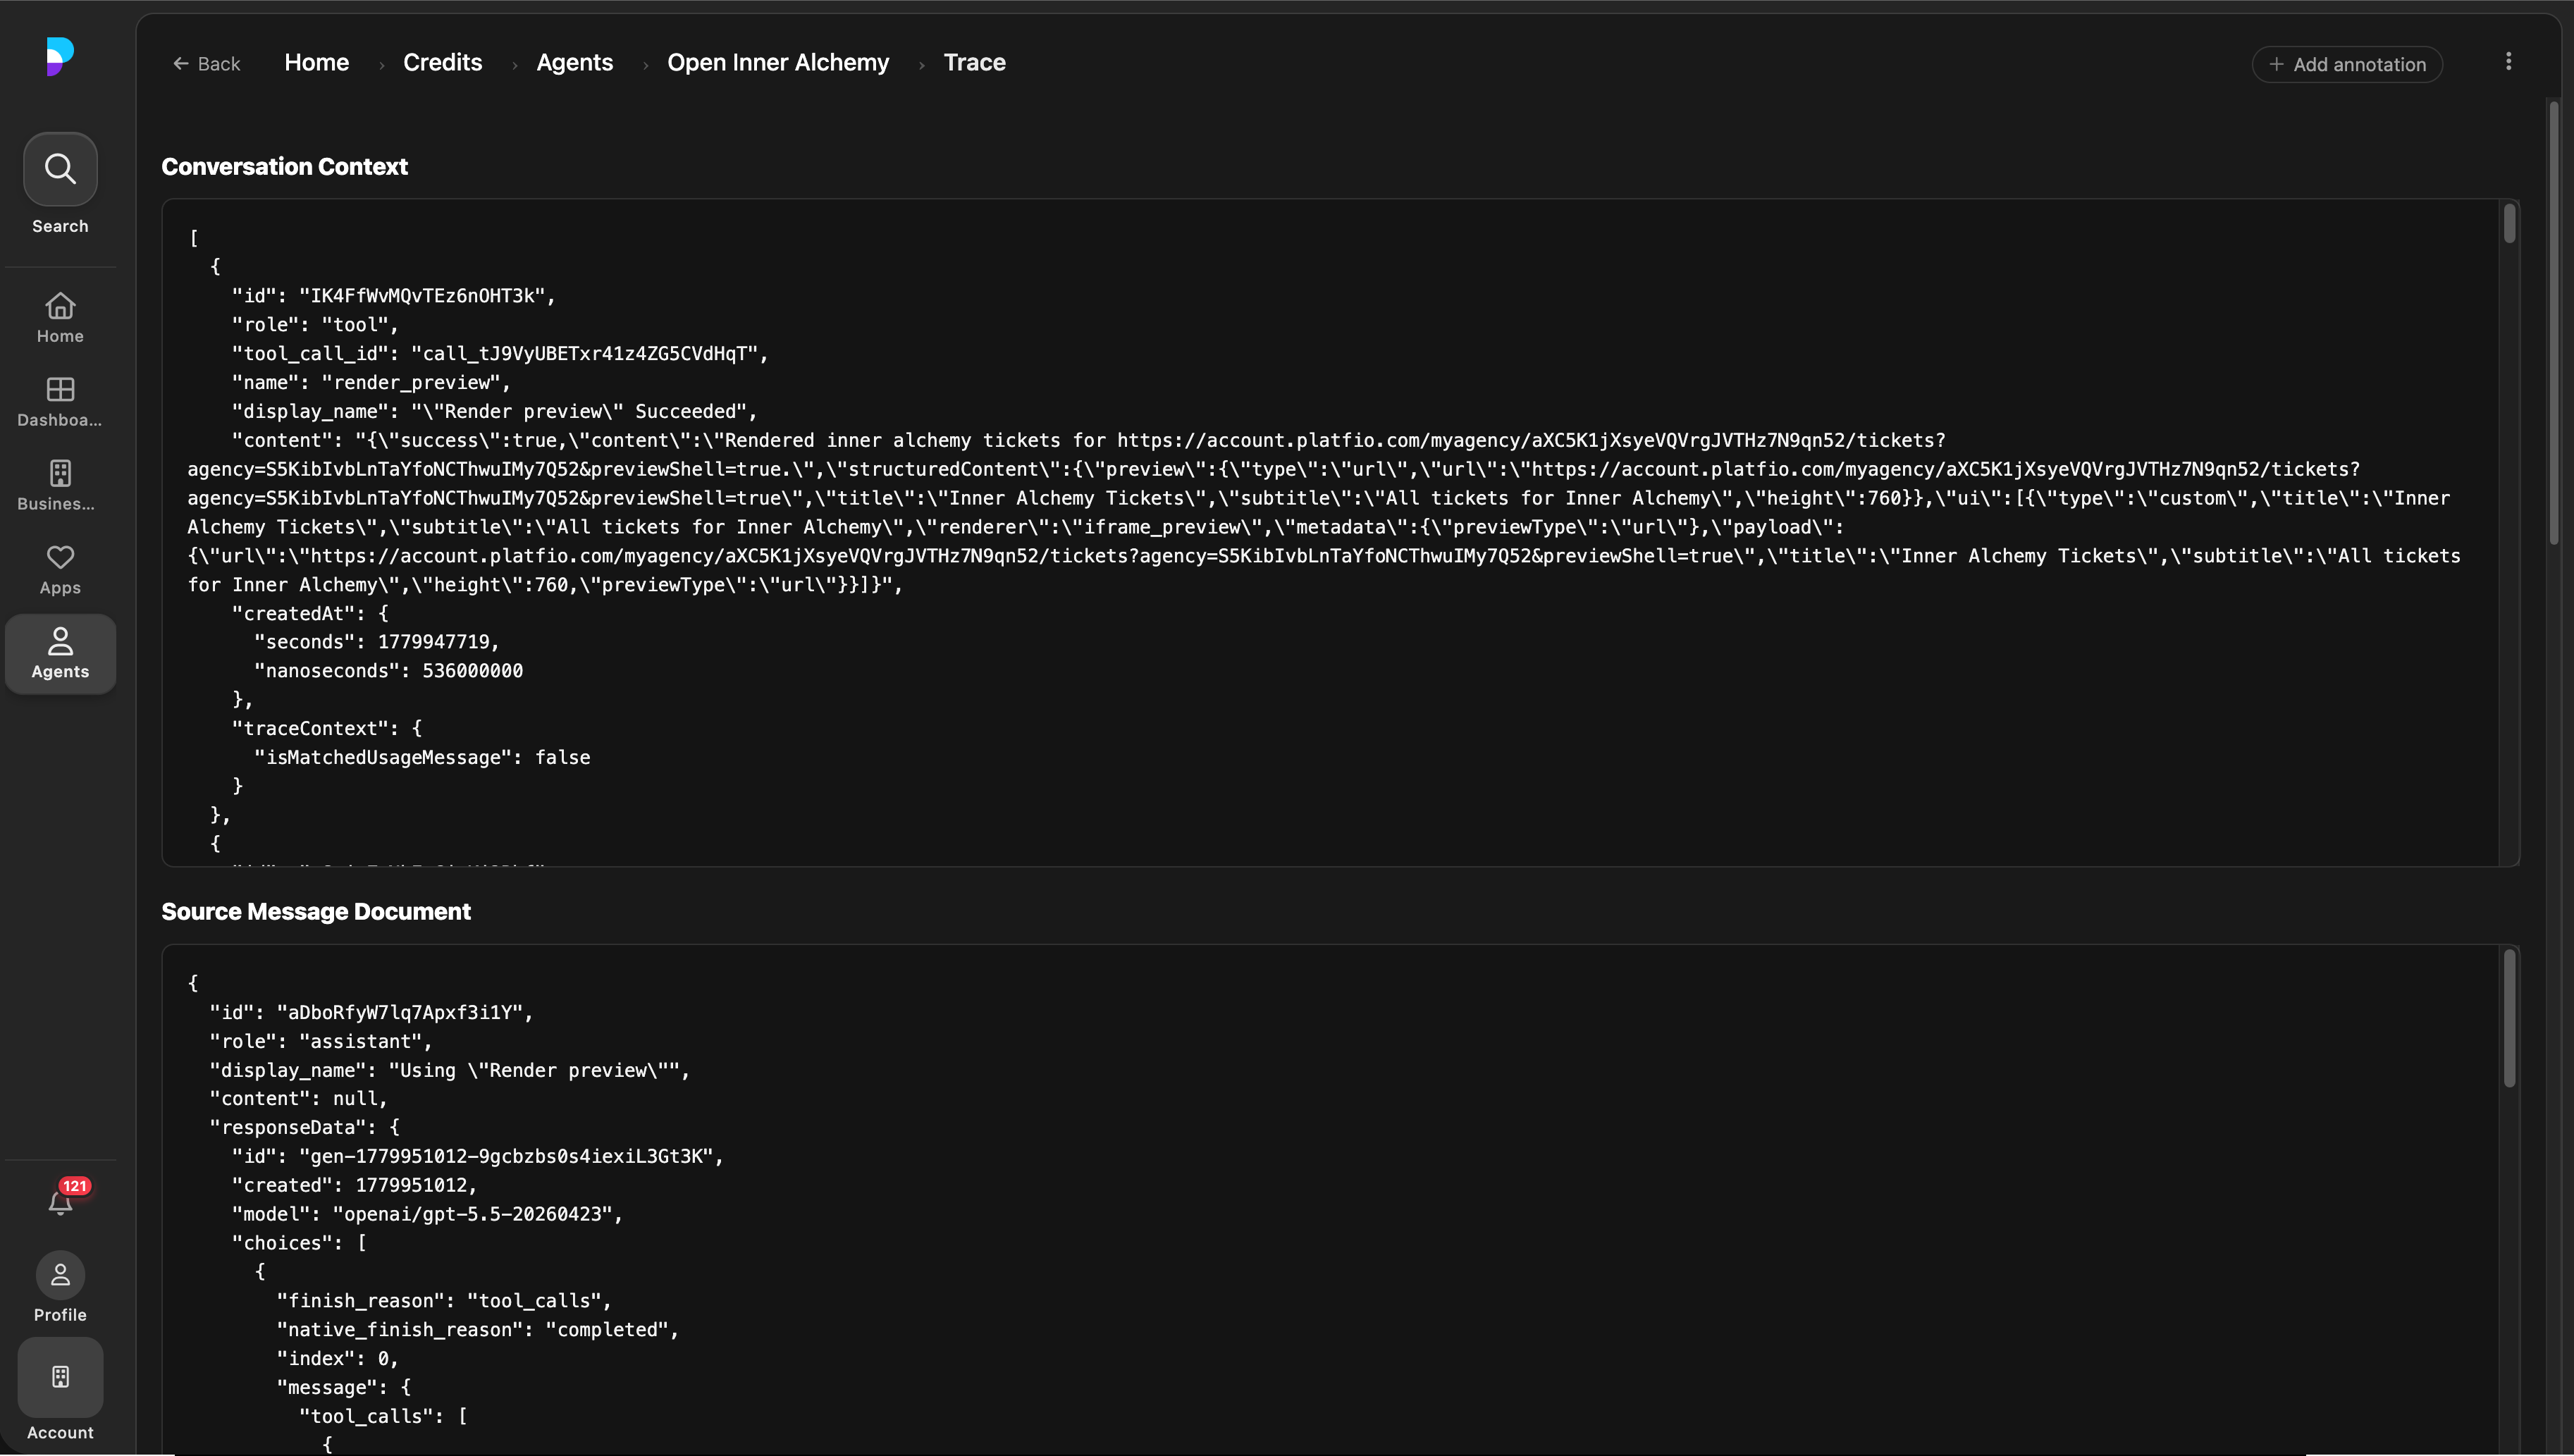2574x1456 pixels.
Task: Click the "responseData": { line
Action: 304,1128
